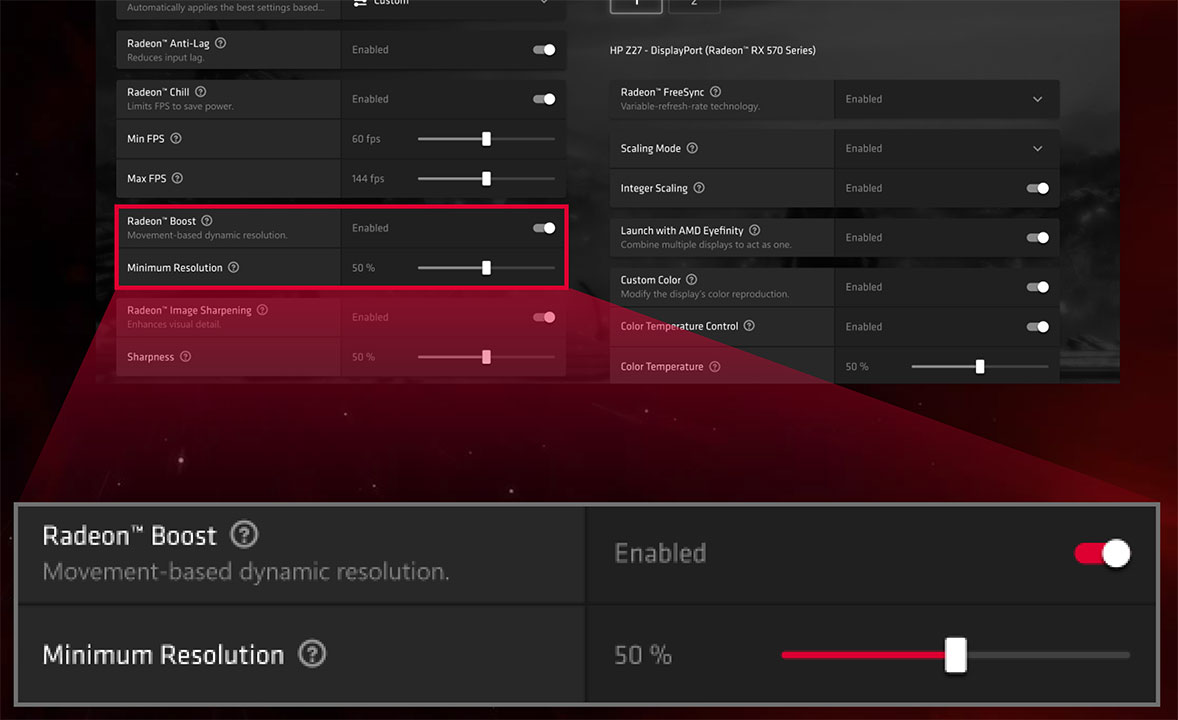Click "Limits FPS to save power." description
This screenshot has width=1178, height=720.
(x=180, y=107)
